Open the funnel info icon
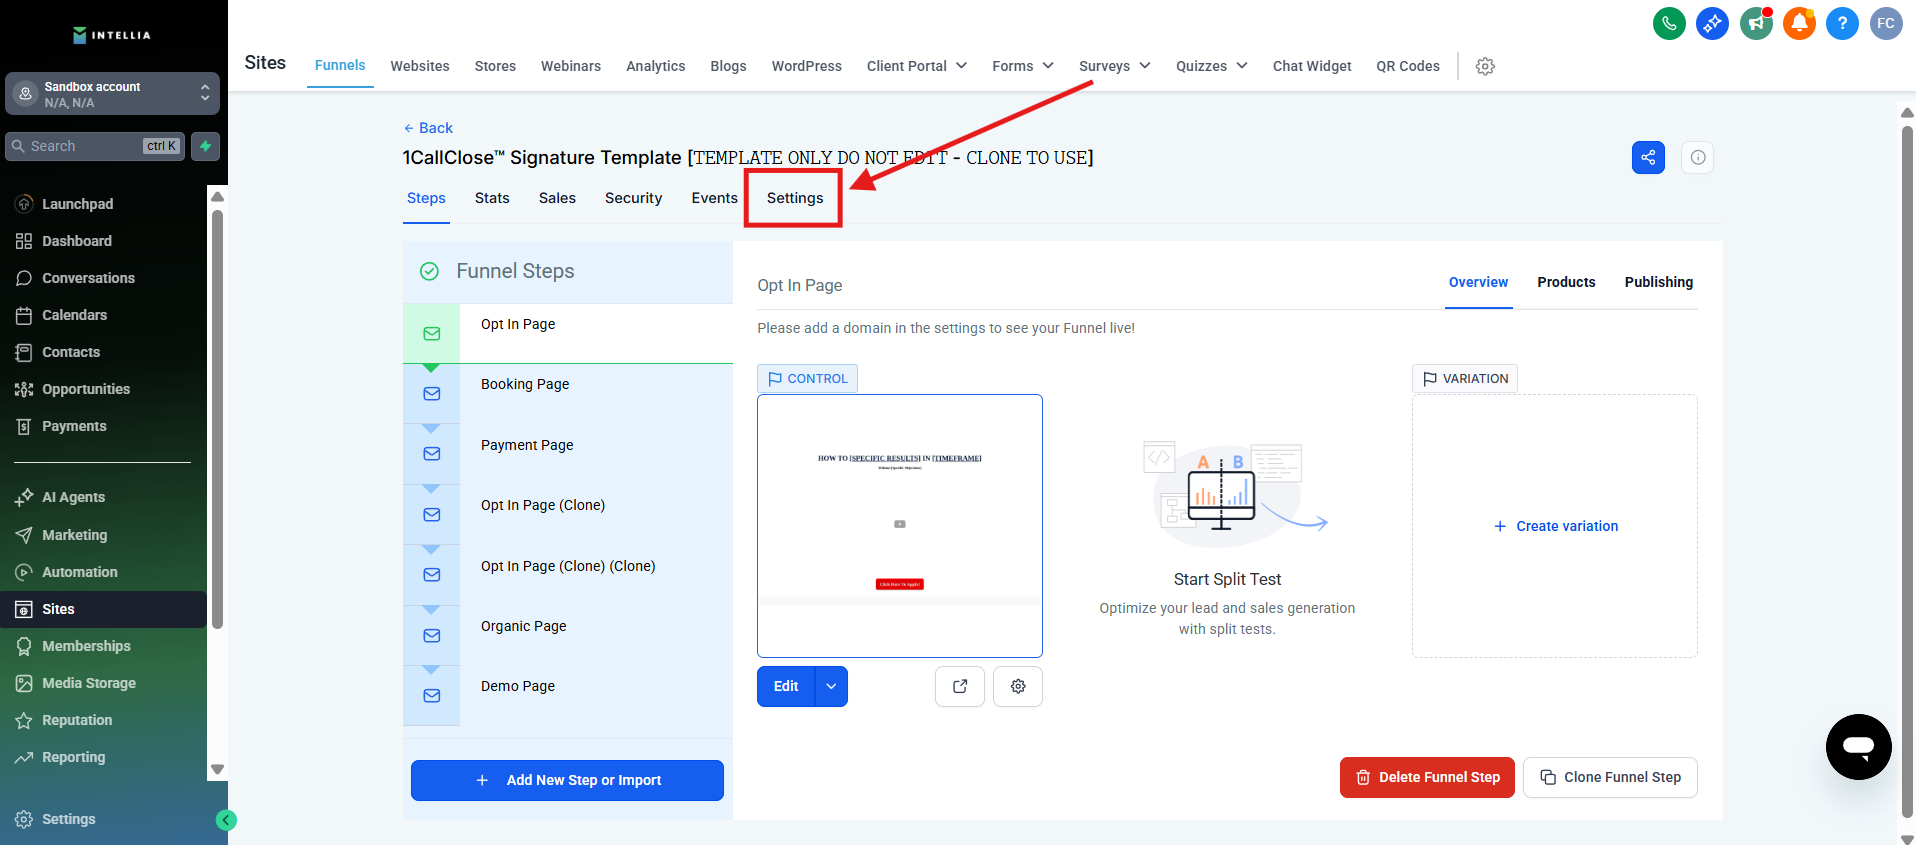 1698,157
